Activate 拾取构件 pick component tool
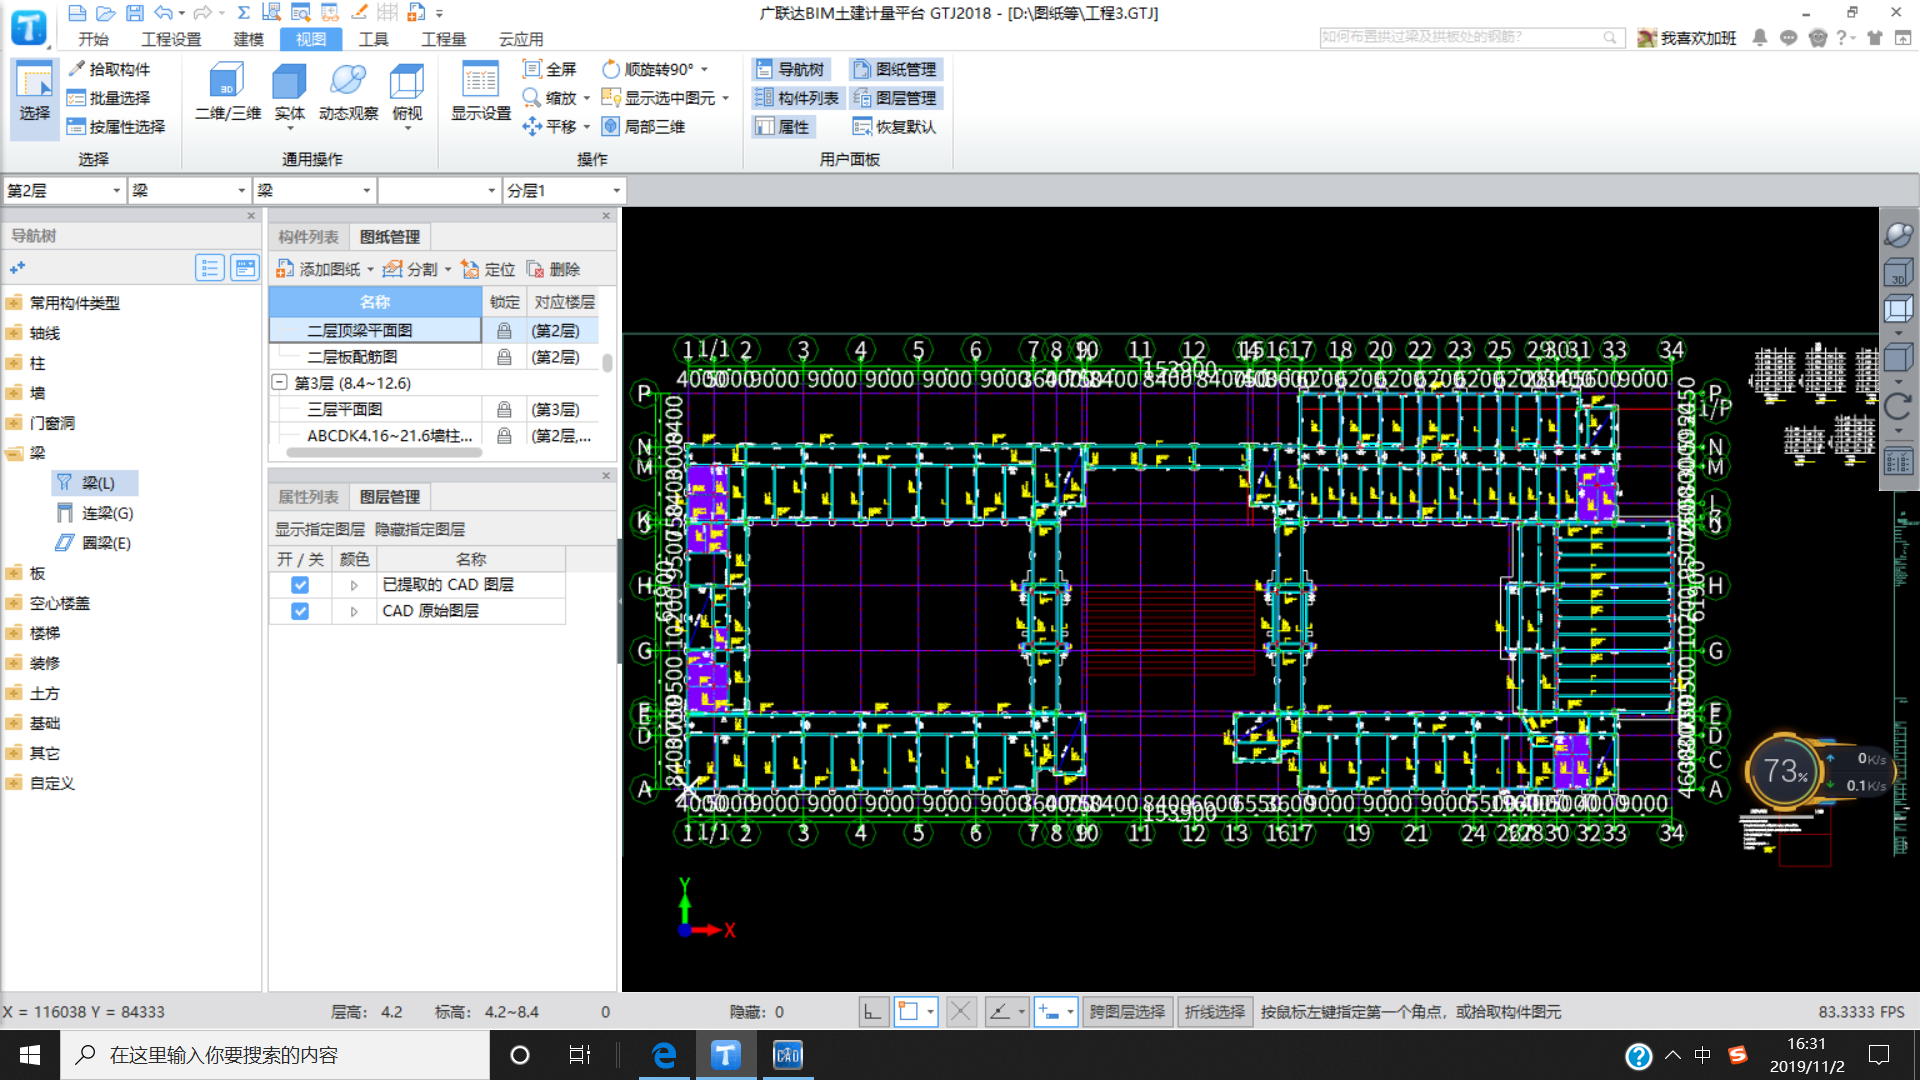This screenshot has width=1920, height=1080. point(110,69)
